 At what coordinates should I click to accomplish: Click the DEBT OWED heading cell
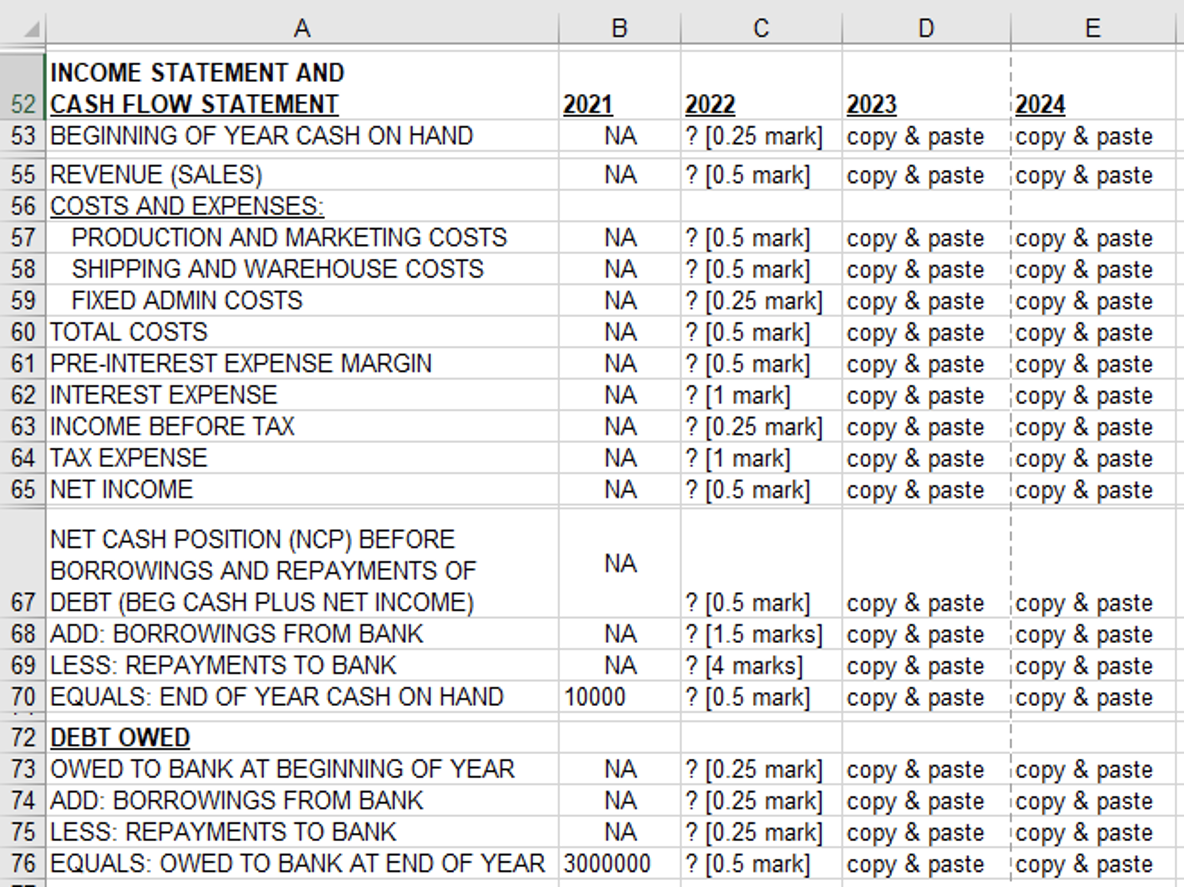click(x=303, y=737)
